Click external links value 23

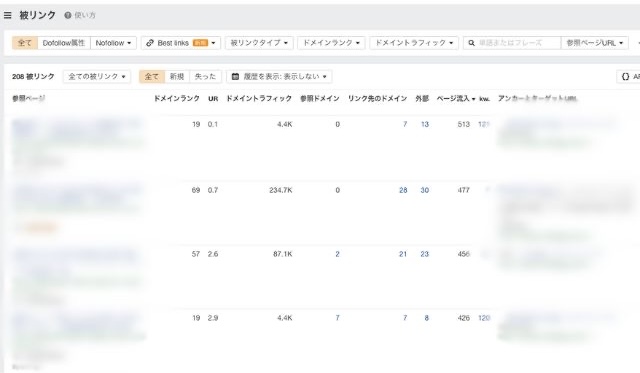424,254
